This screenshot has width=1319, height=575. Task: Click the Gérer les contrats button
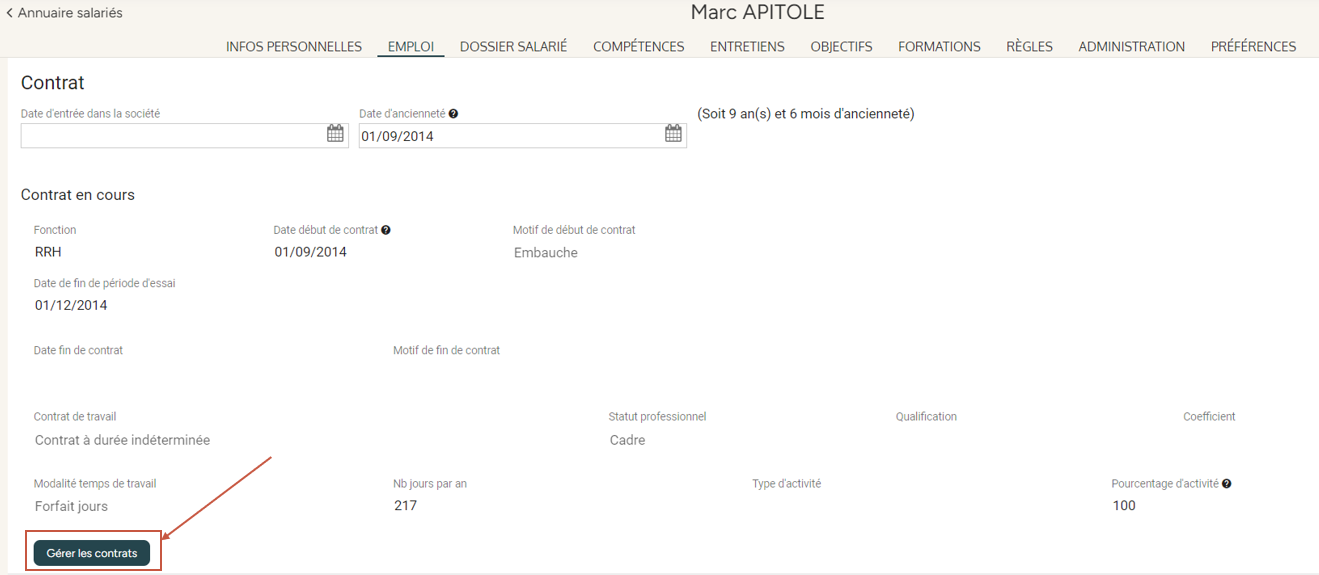(92, 553)
